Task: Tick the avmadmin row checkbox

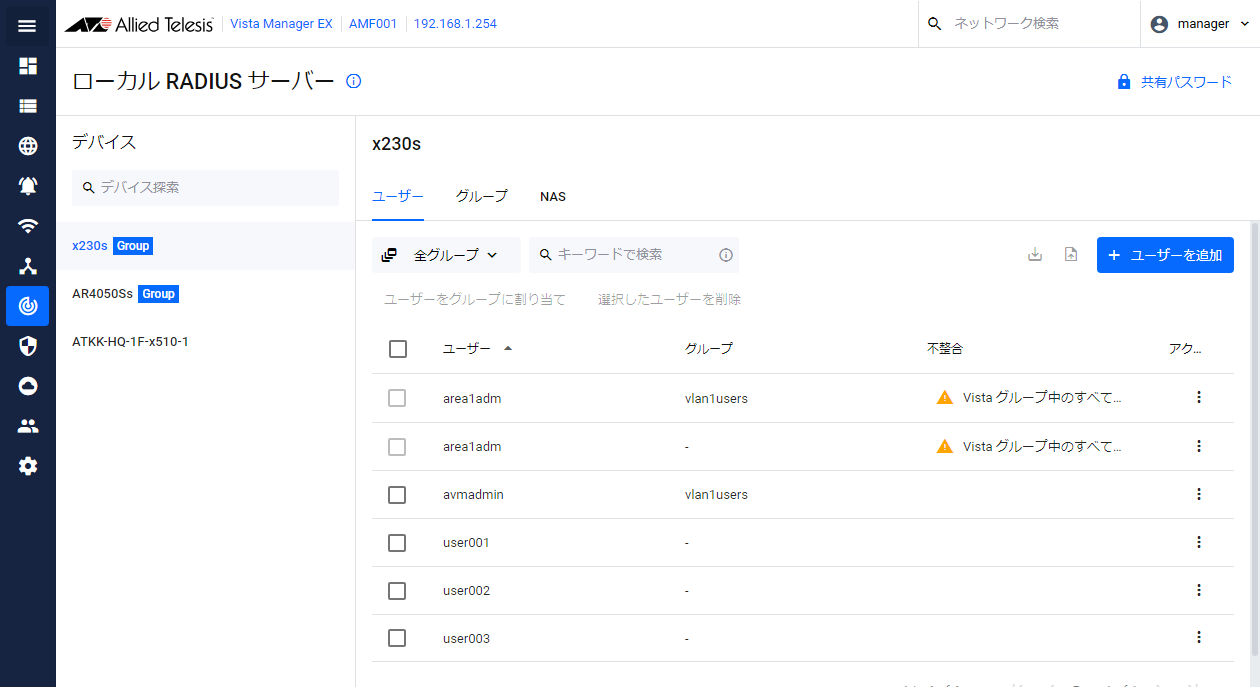Action: pyautogui.click(x=397, y=495)
